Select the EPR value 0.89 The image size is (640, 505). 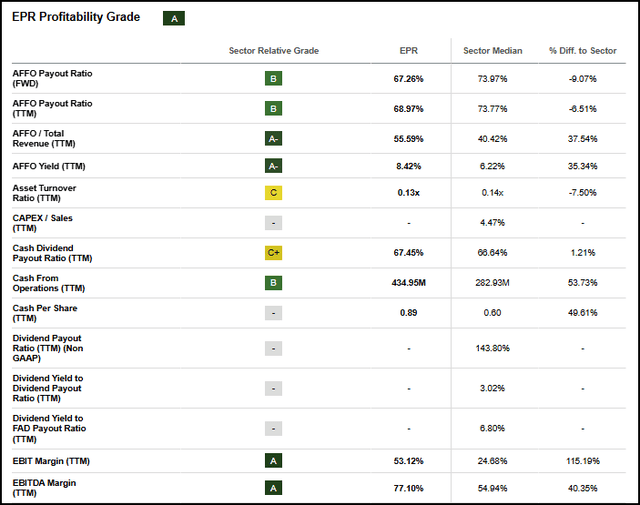409,313
